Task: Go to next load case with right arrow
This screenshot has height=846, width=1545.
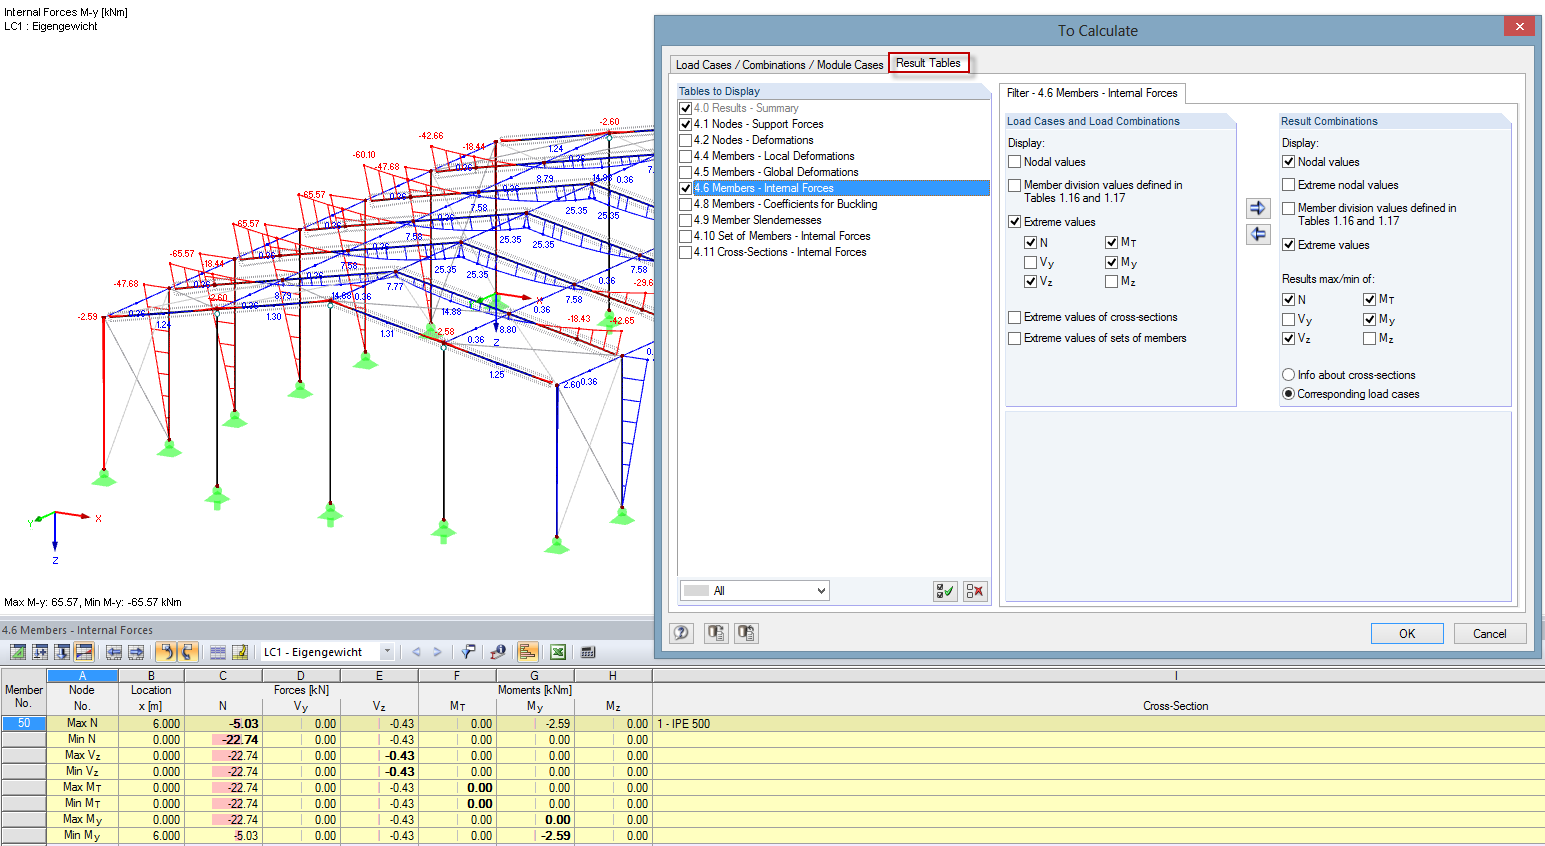Action: 437,652
